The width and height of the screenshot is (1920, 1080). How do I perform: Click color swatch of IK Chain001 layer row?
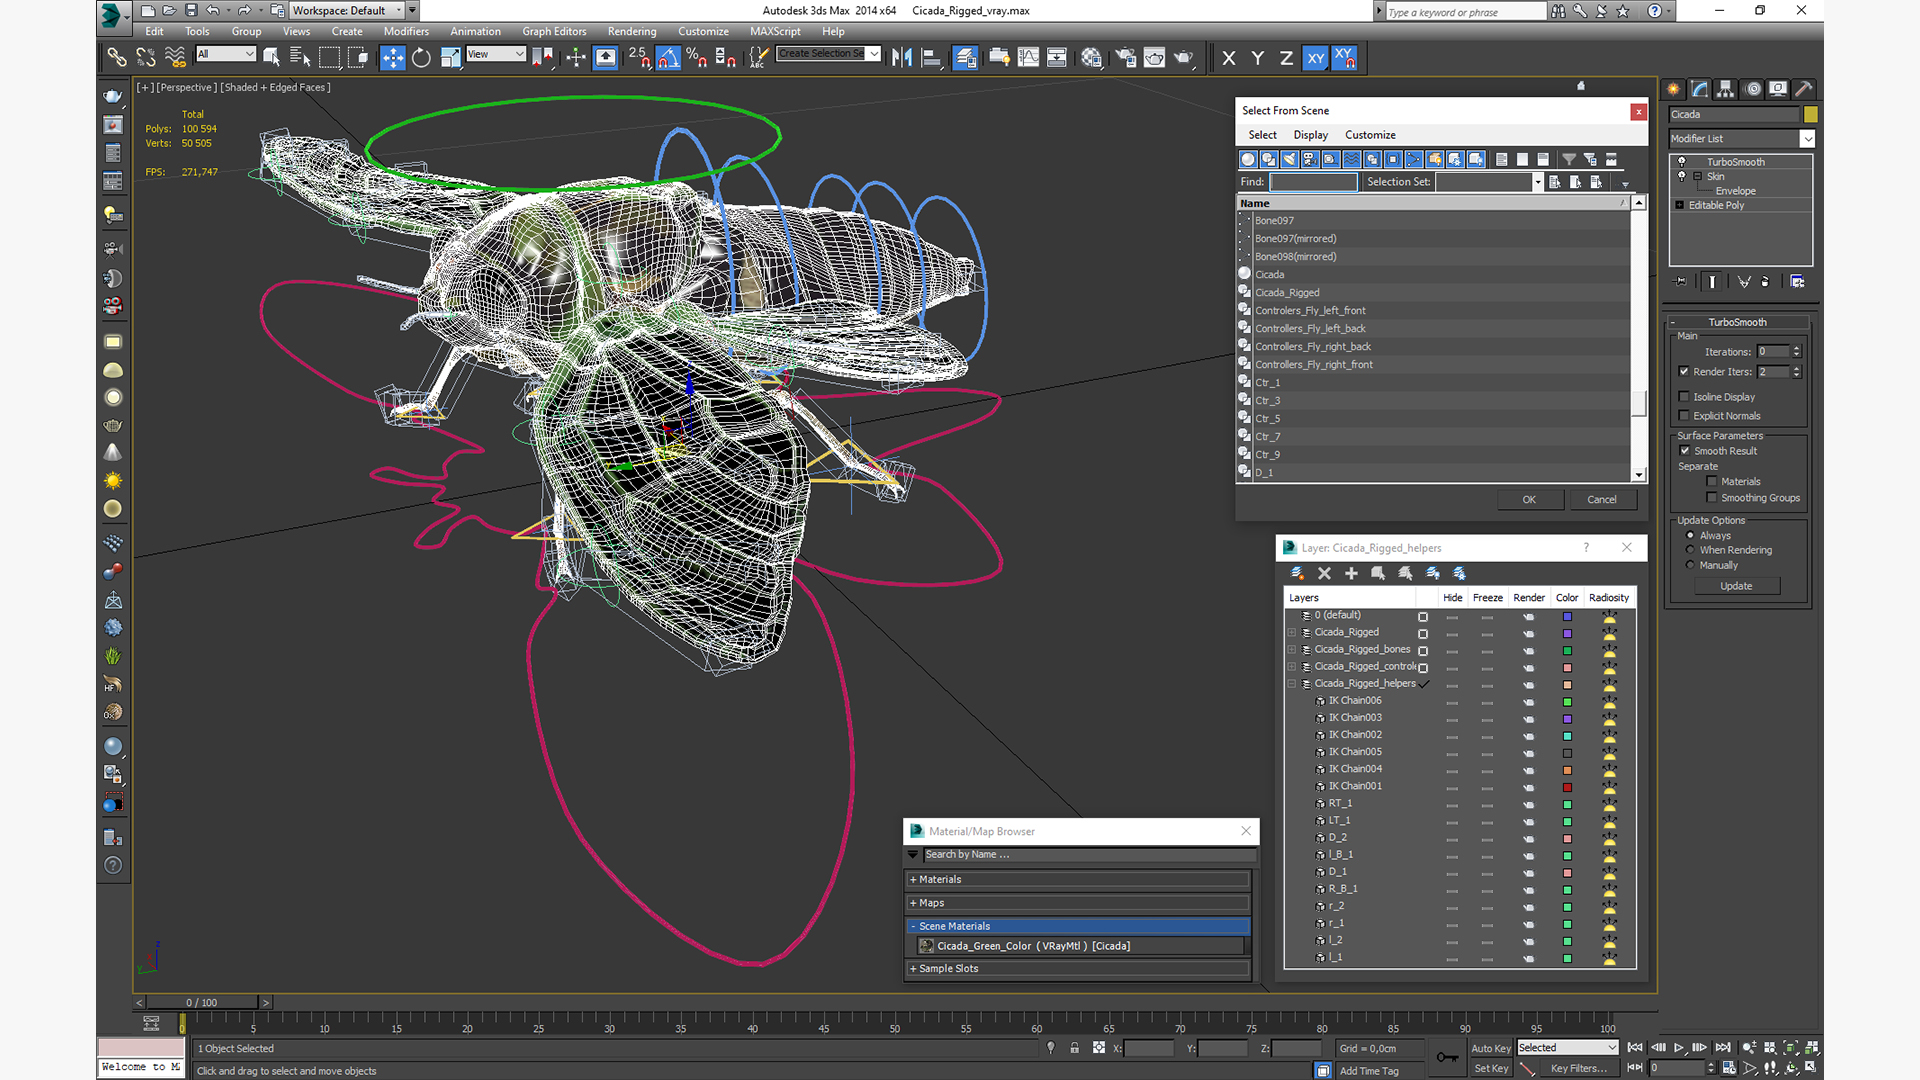coord(1567,787)
